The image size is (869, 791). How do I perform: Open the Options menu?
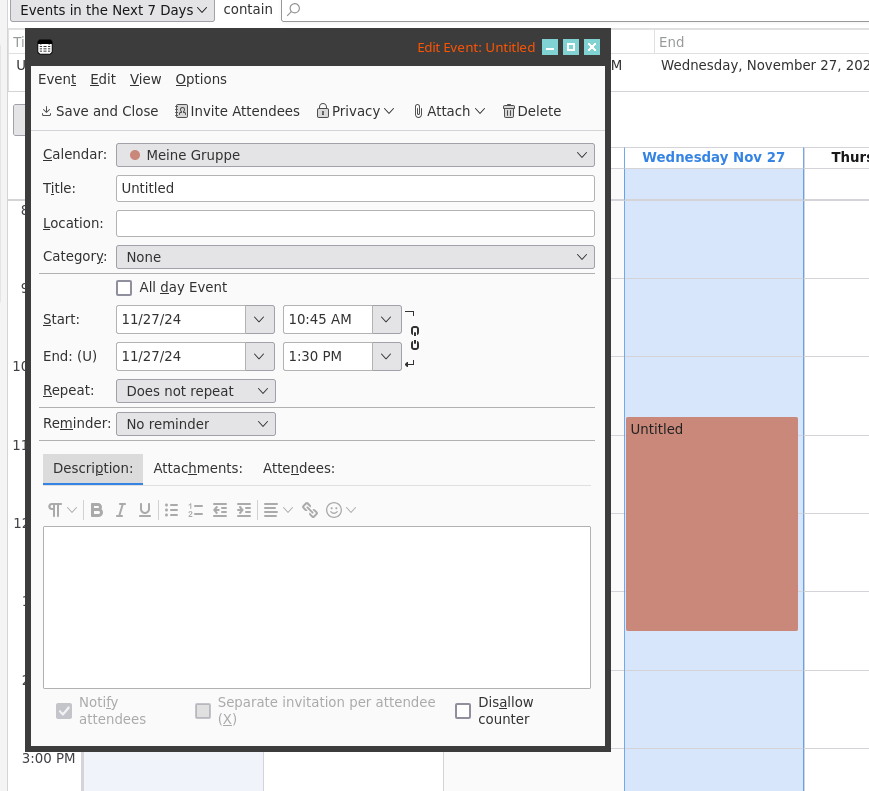click(201, 79)
